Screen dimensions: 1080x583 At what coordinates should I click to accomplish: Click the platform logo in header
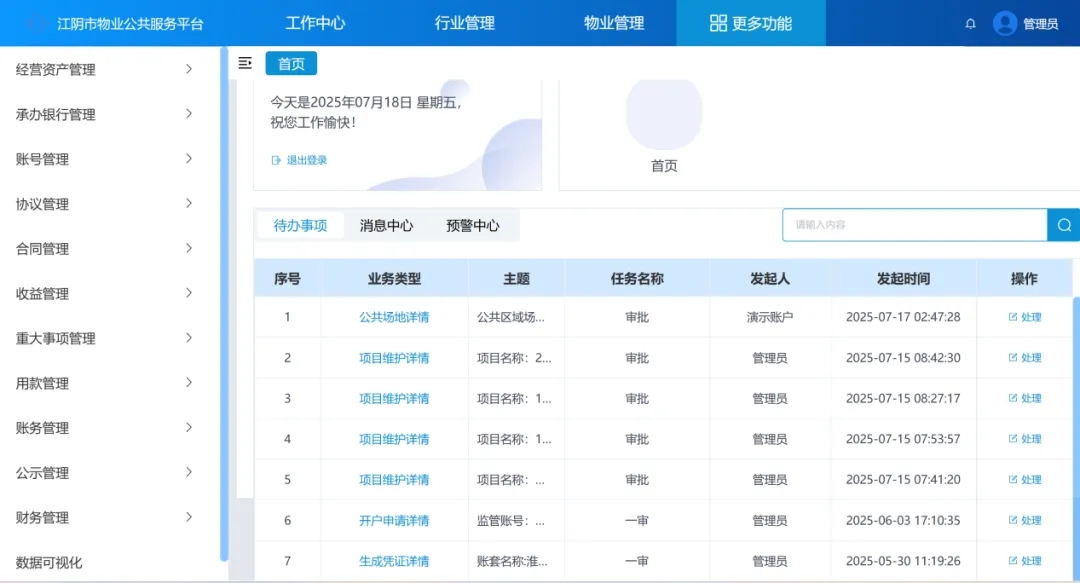click(x=37, y=23)
